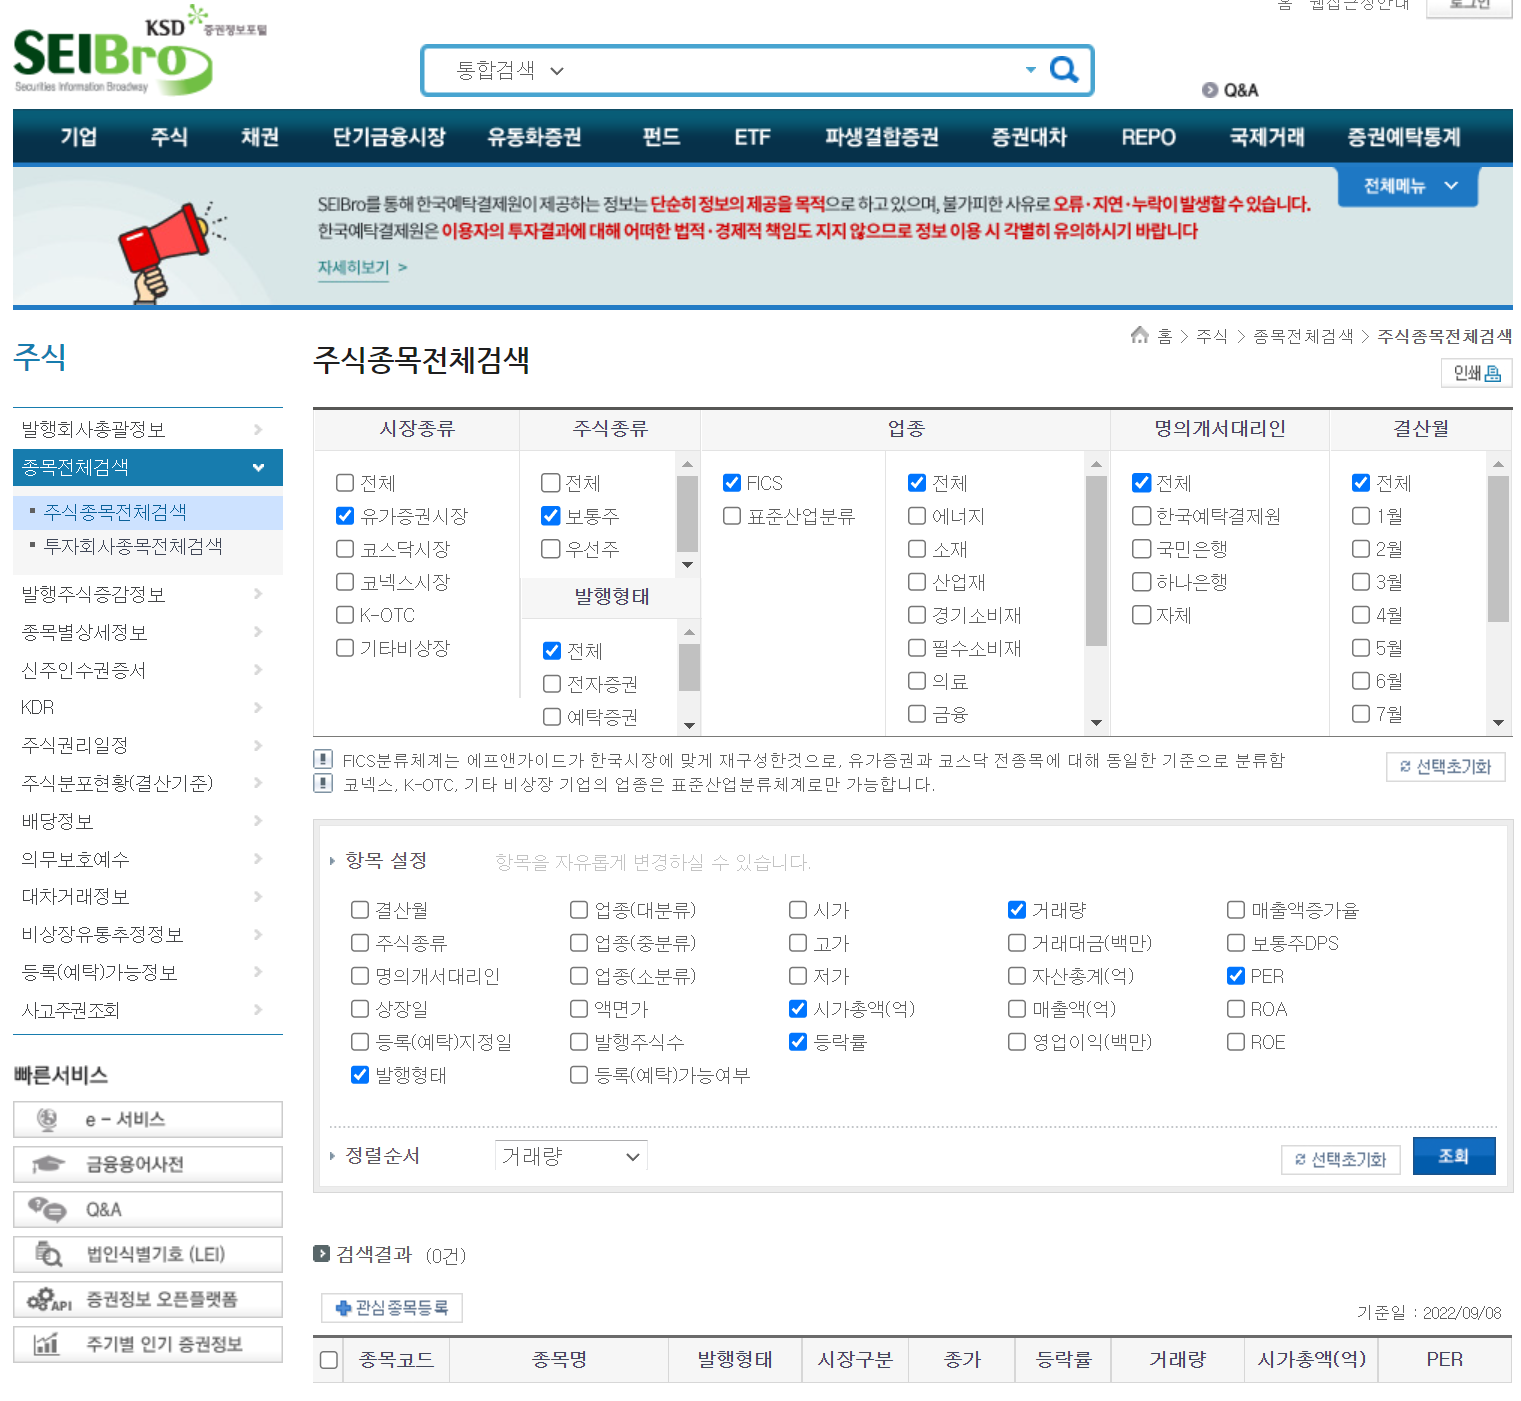Viewport: 1521px width, 1401px height.
Task: Click the 관심종목등록 plus button
Action: coord(392,1308)
